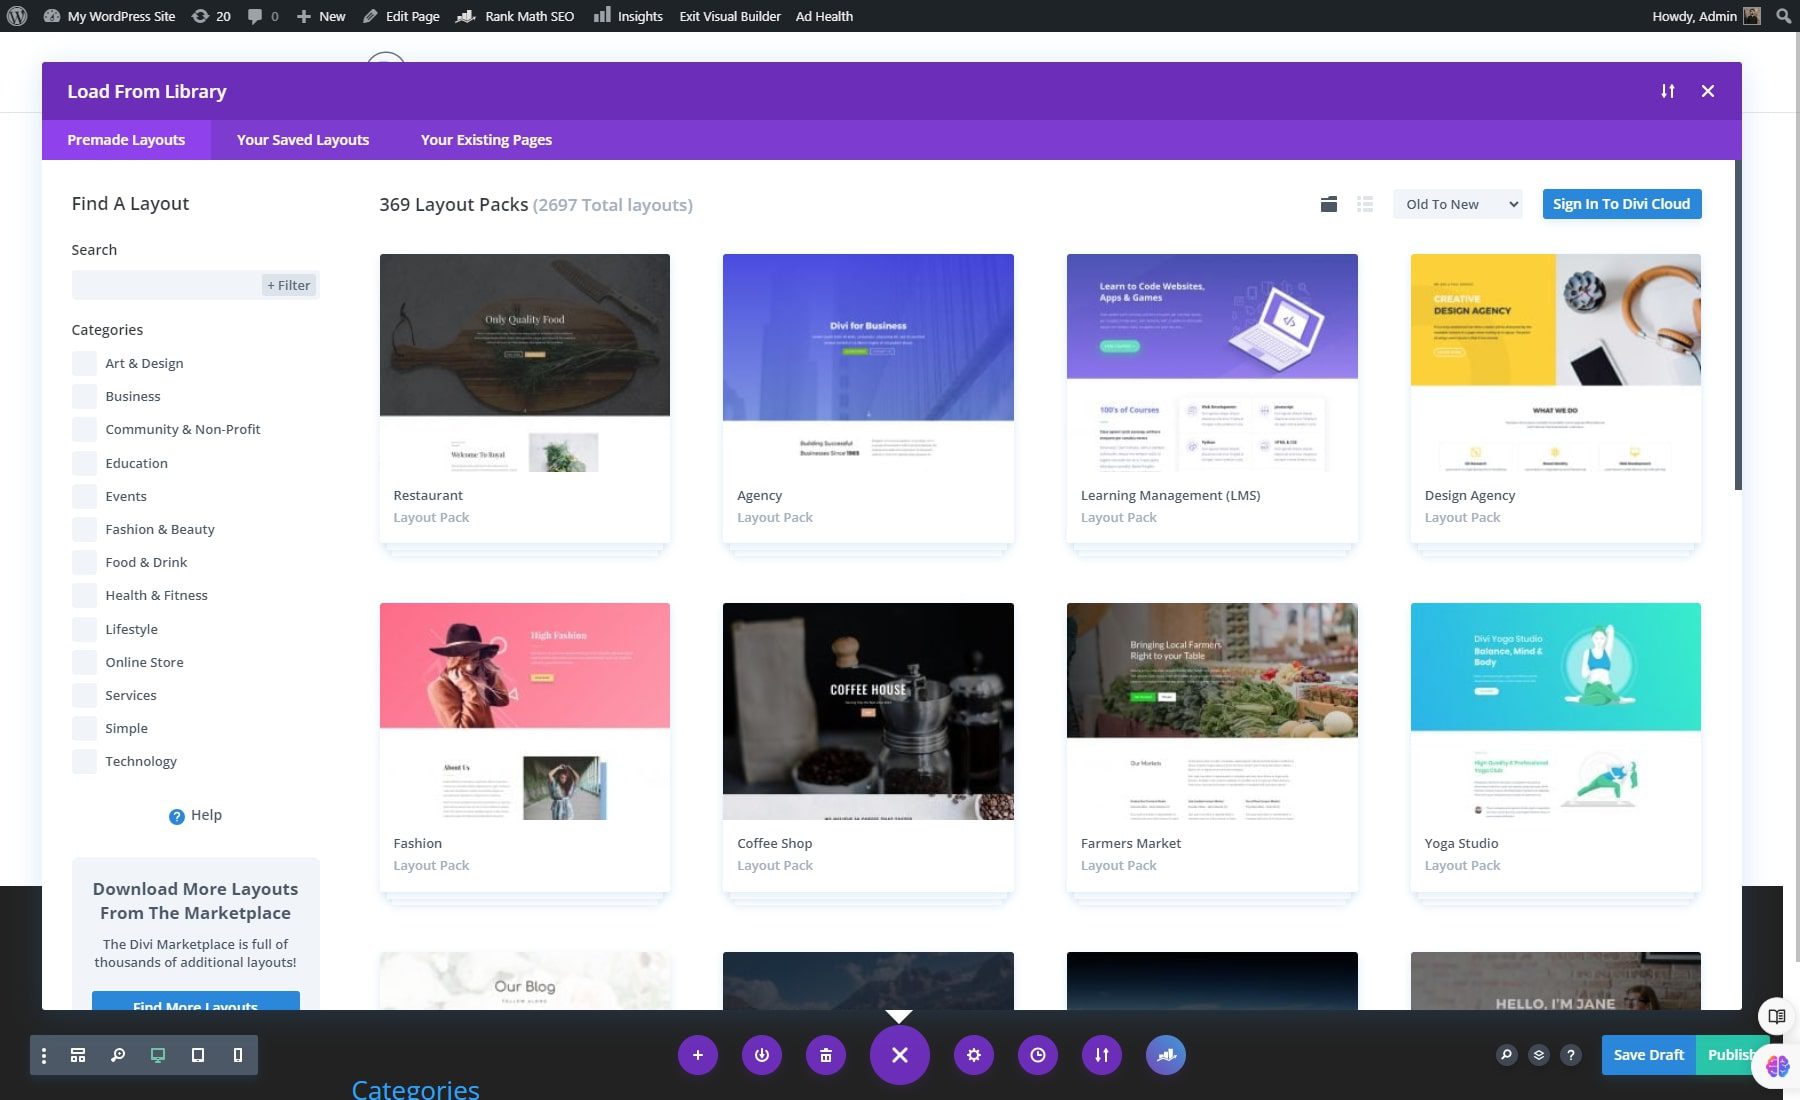Click the trash icon to clear the layout

(825, 1055)
